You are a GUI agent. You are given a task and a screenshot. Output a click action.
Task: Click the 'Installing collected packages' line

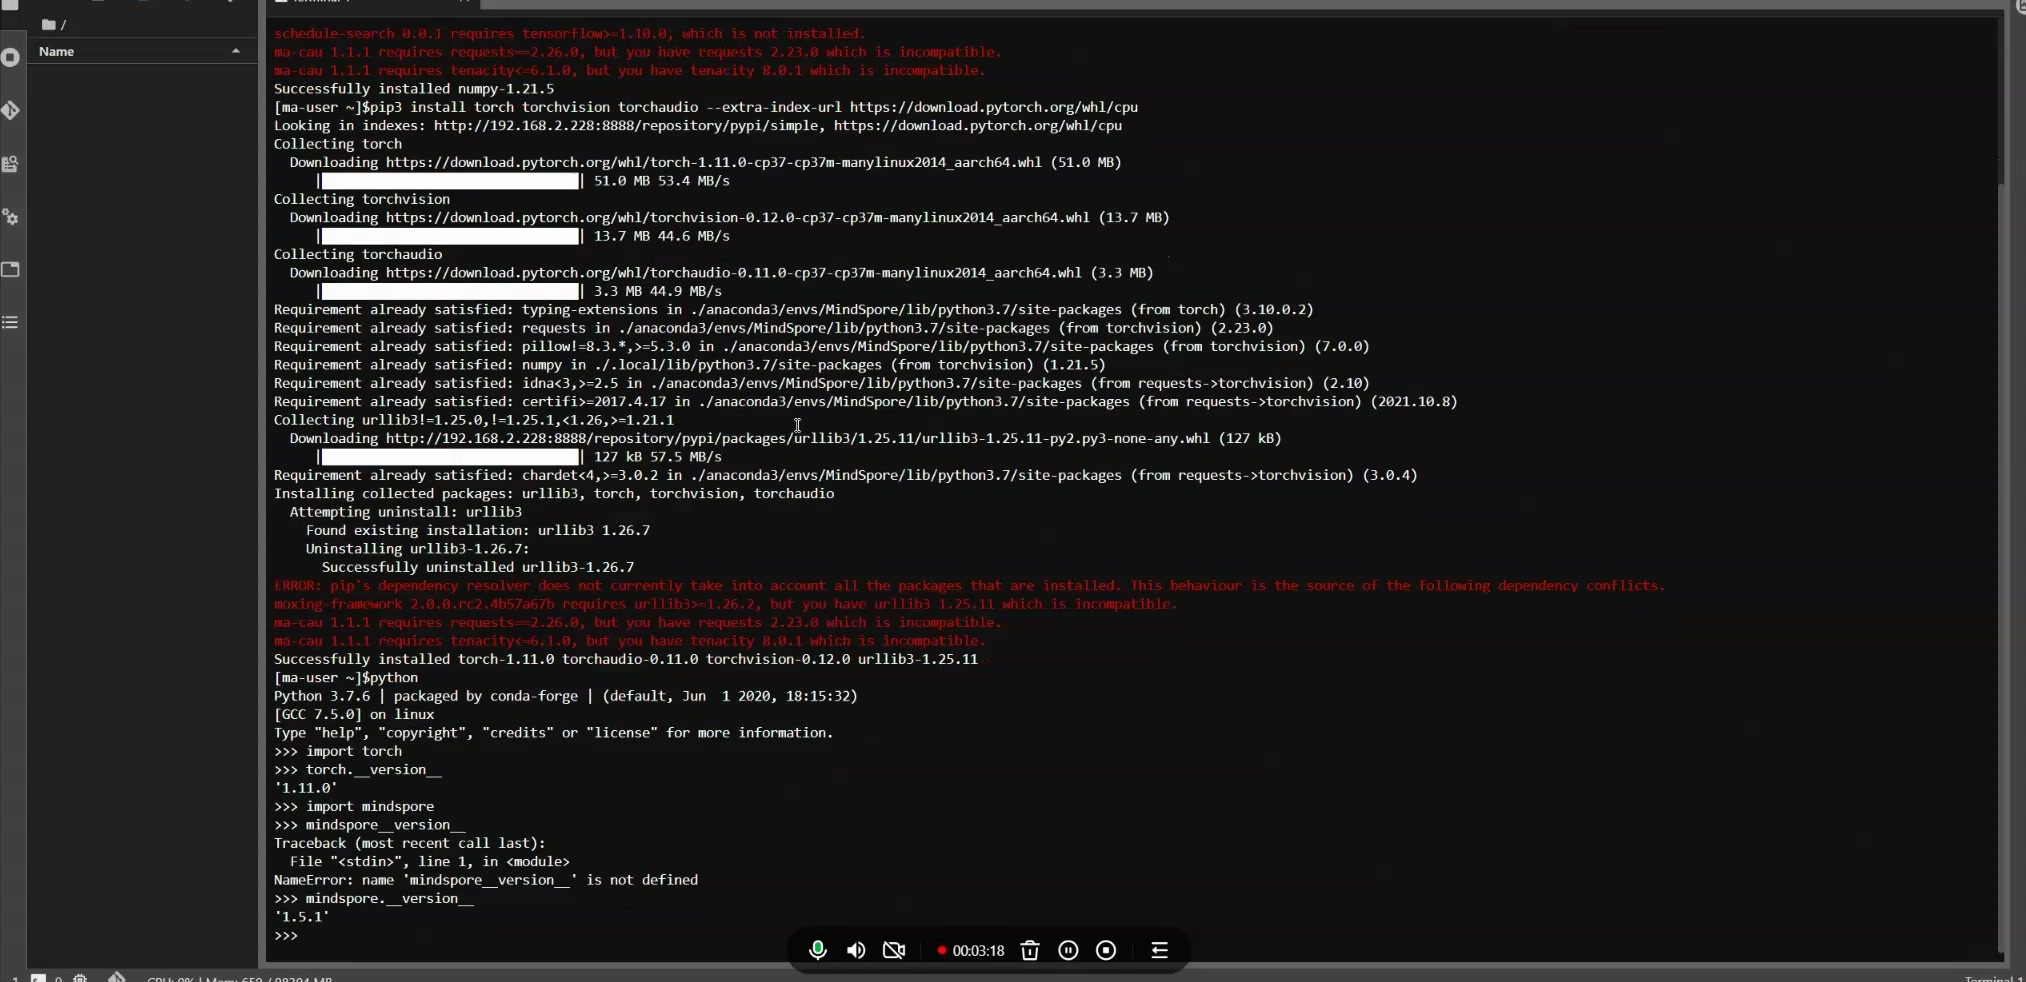554,494
